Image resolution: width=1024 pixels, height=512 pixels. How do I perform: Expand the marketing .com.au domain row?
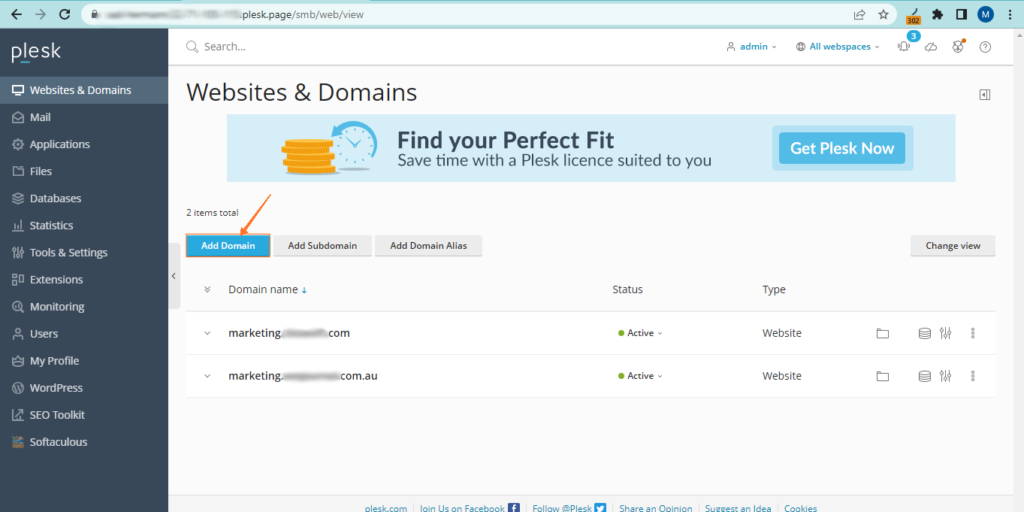[207, 376]
